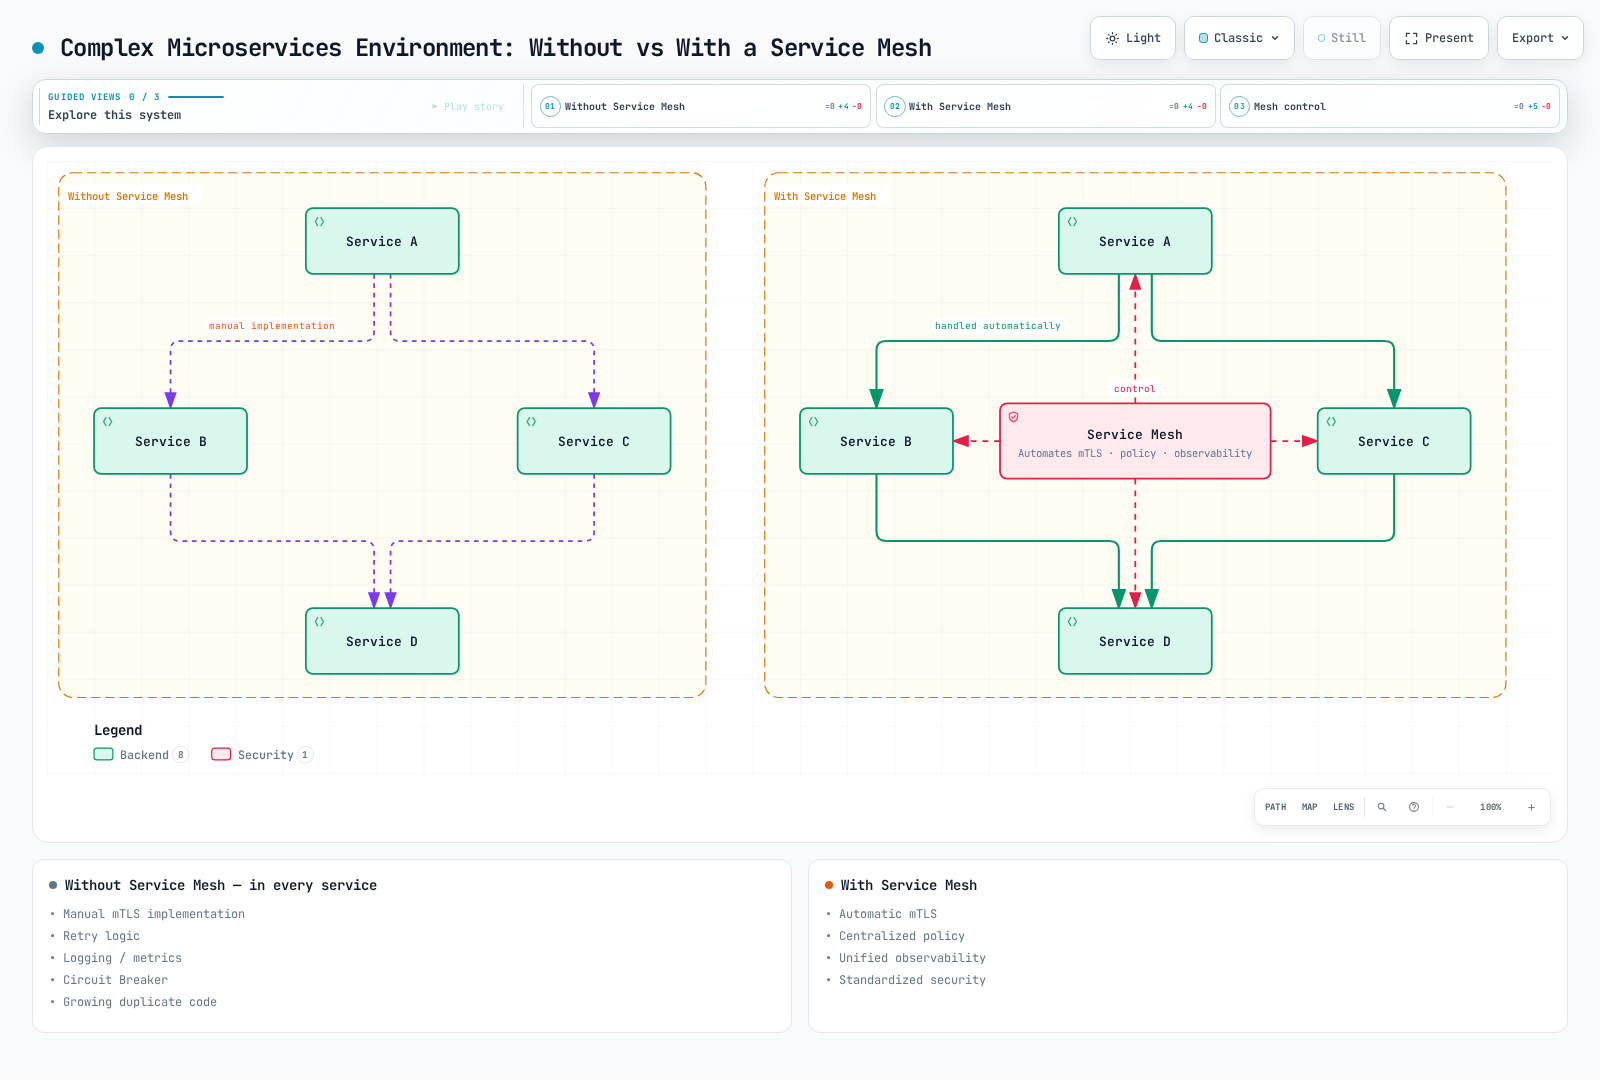Open the help question mark icon
Screen dimensions: 1600x1080
pyautogui.click(x=1414, y=807)
